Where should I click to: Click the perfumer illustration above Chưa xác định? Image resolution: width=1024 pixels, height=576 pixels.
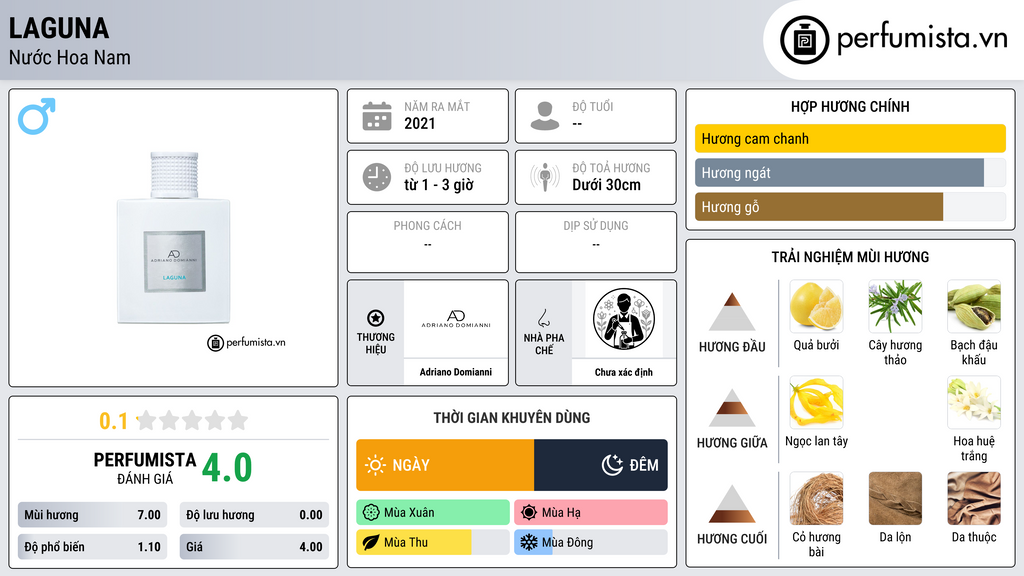pos(624,319)
